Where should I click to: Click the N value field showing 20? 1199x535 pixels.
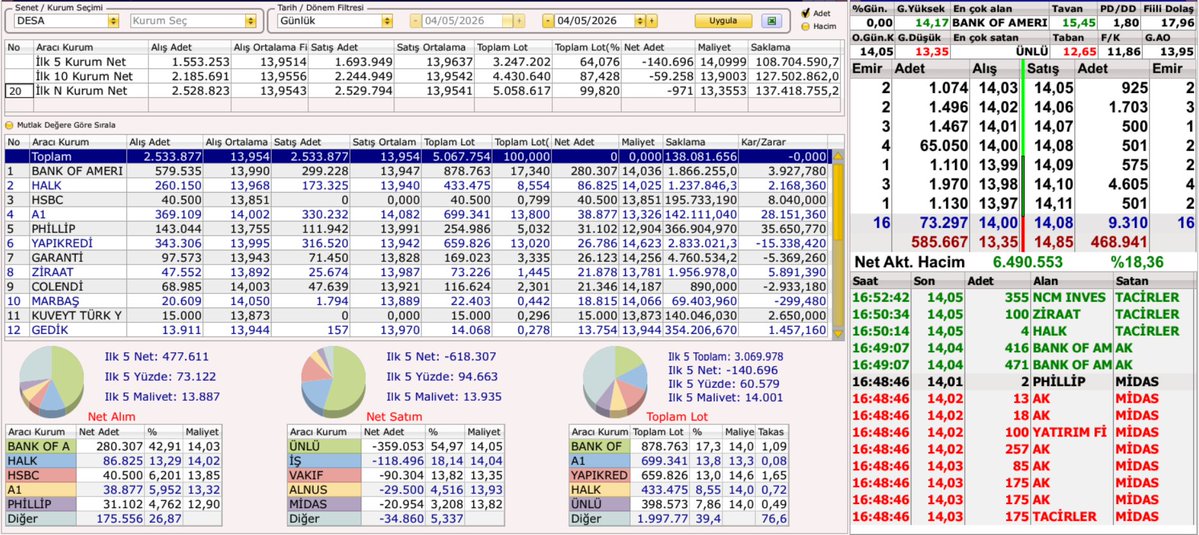(x=19, y=91)
